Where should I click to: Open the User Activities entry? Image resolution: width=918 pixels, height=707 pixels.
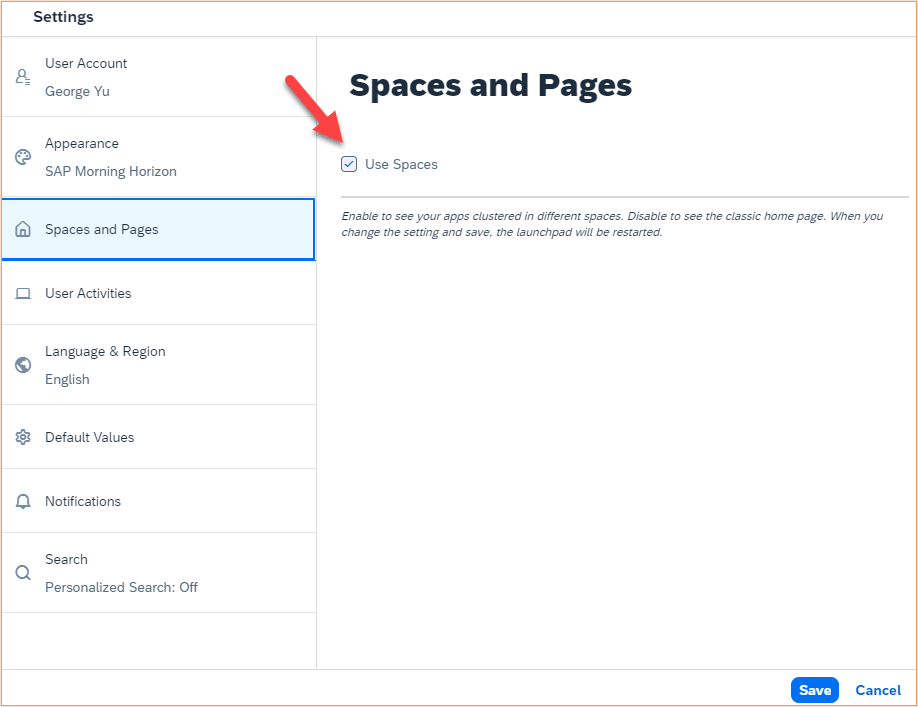[x=159, y=293]
